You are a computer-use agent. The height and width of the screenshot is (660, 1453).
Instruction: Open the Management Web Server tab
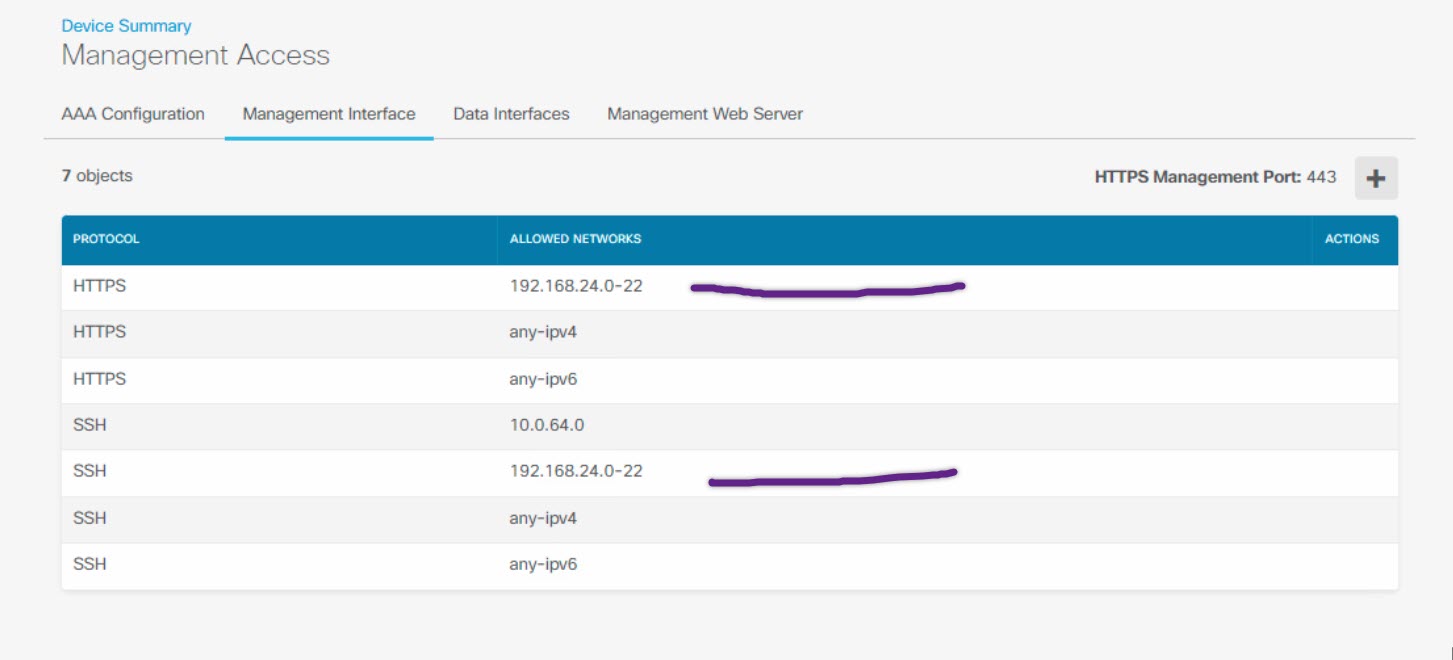point(705,114)
